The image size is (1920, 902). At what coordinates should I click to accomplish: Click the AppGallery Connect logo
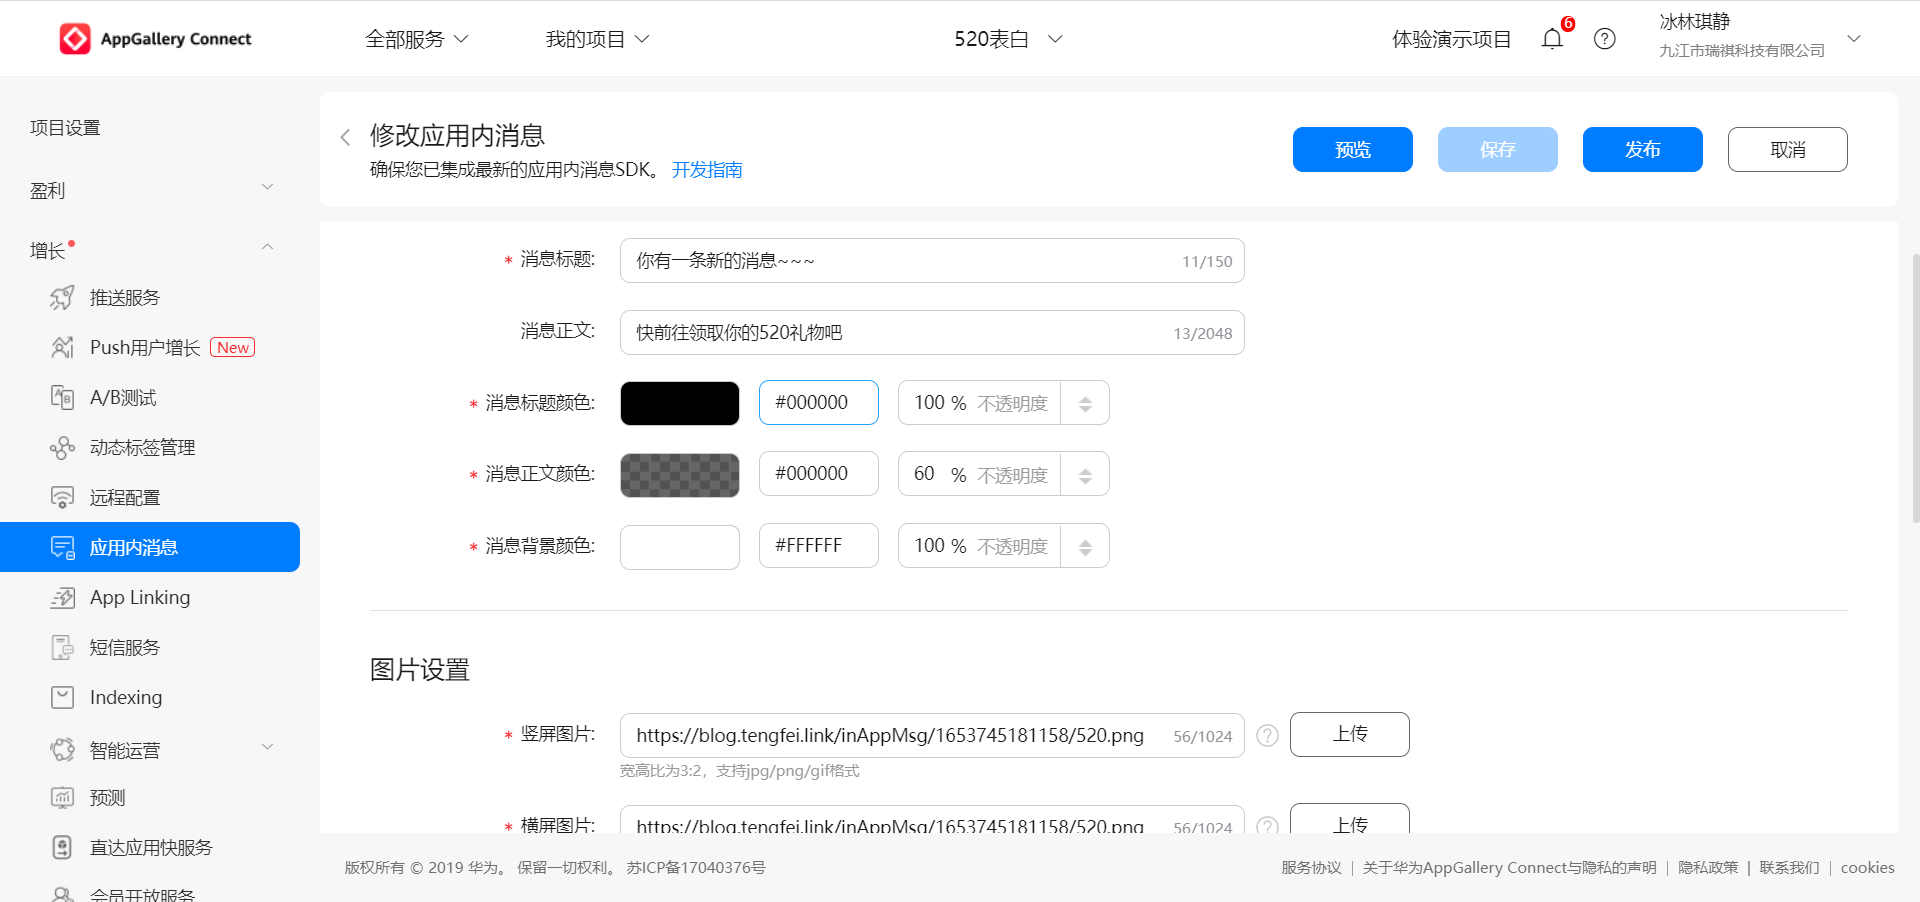pos(155,39)
